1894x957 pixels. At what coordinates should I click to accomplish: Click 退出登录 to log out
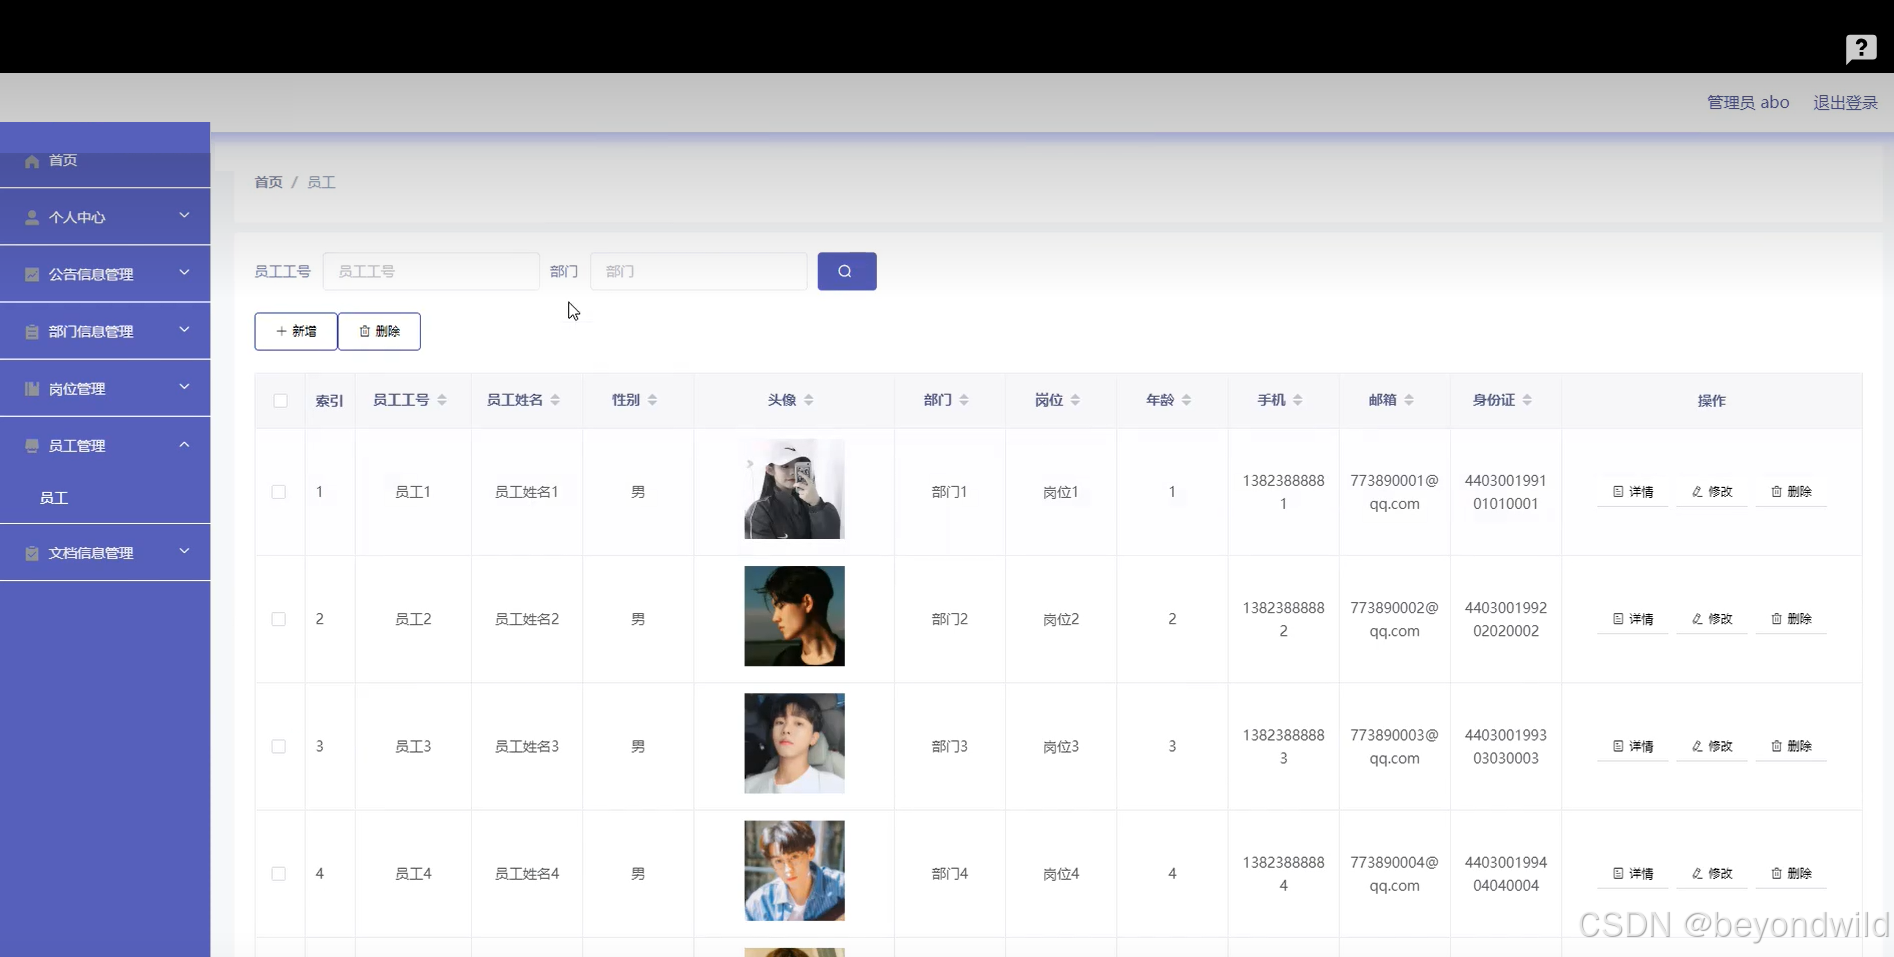coord(1845,102)
